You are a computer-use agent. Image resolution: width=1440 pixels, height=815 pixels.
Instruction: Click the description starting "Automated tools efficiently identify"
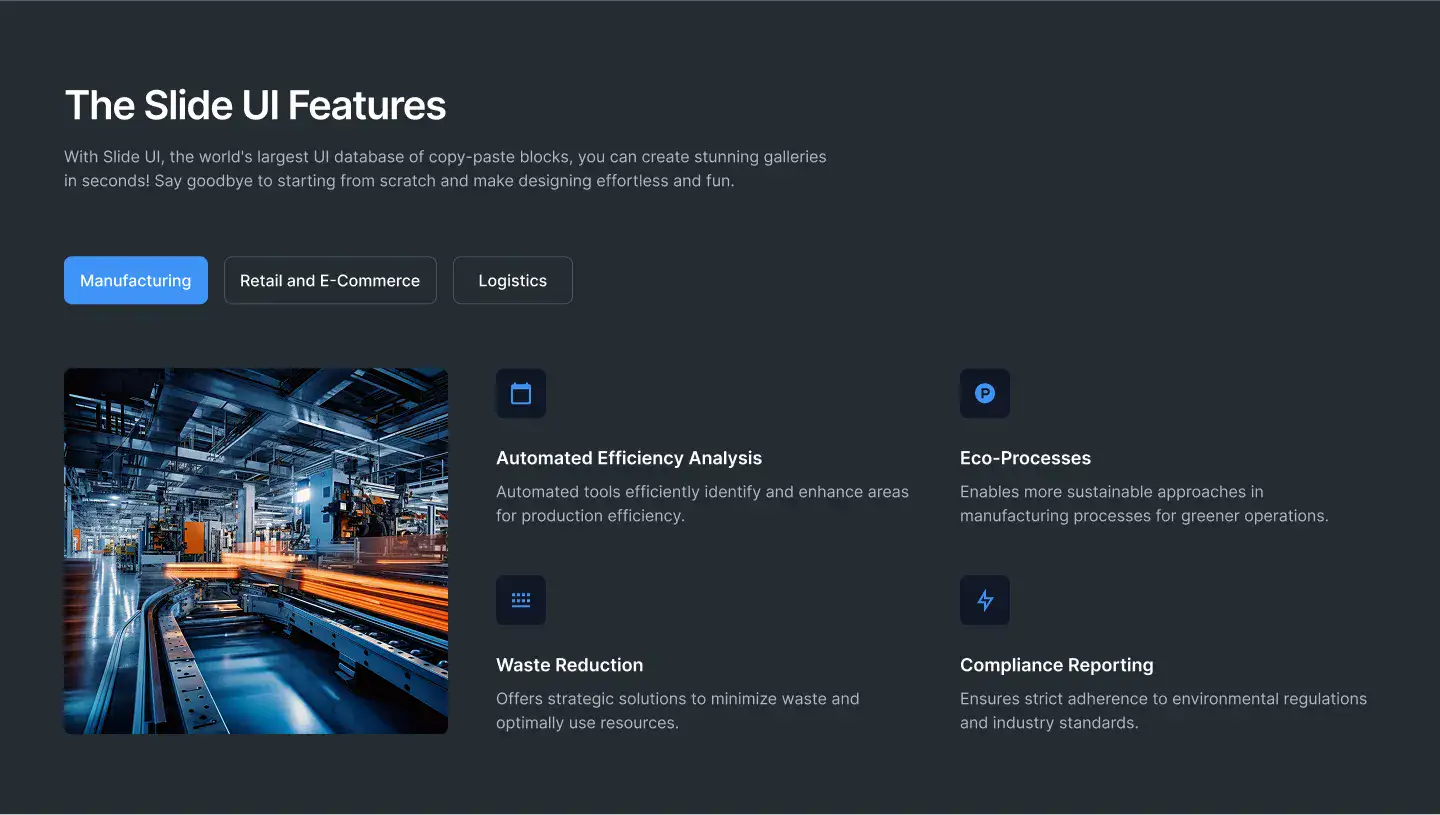coord(703,504)
